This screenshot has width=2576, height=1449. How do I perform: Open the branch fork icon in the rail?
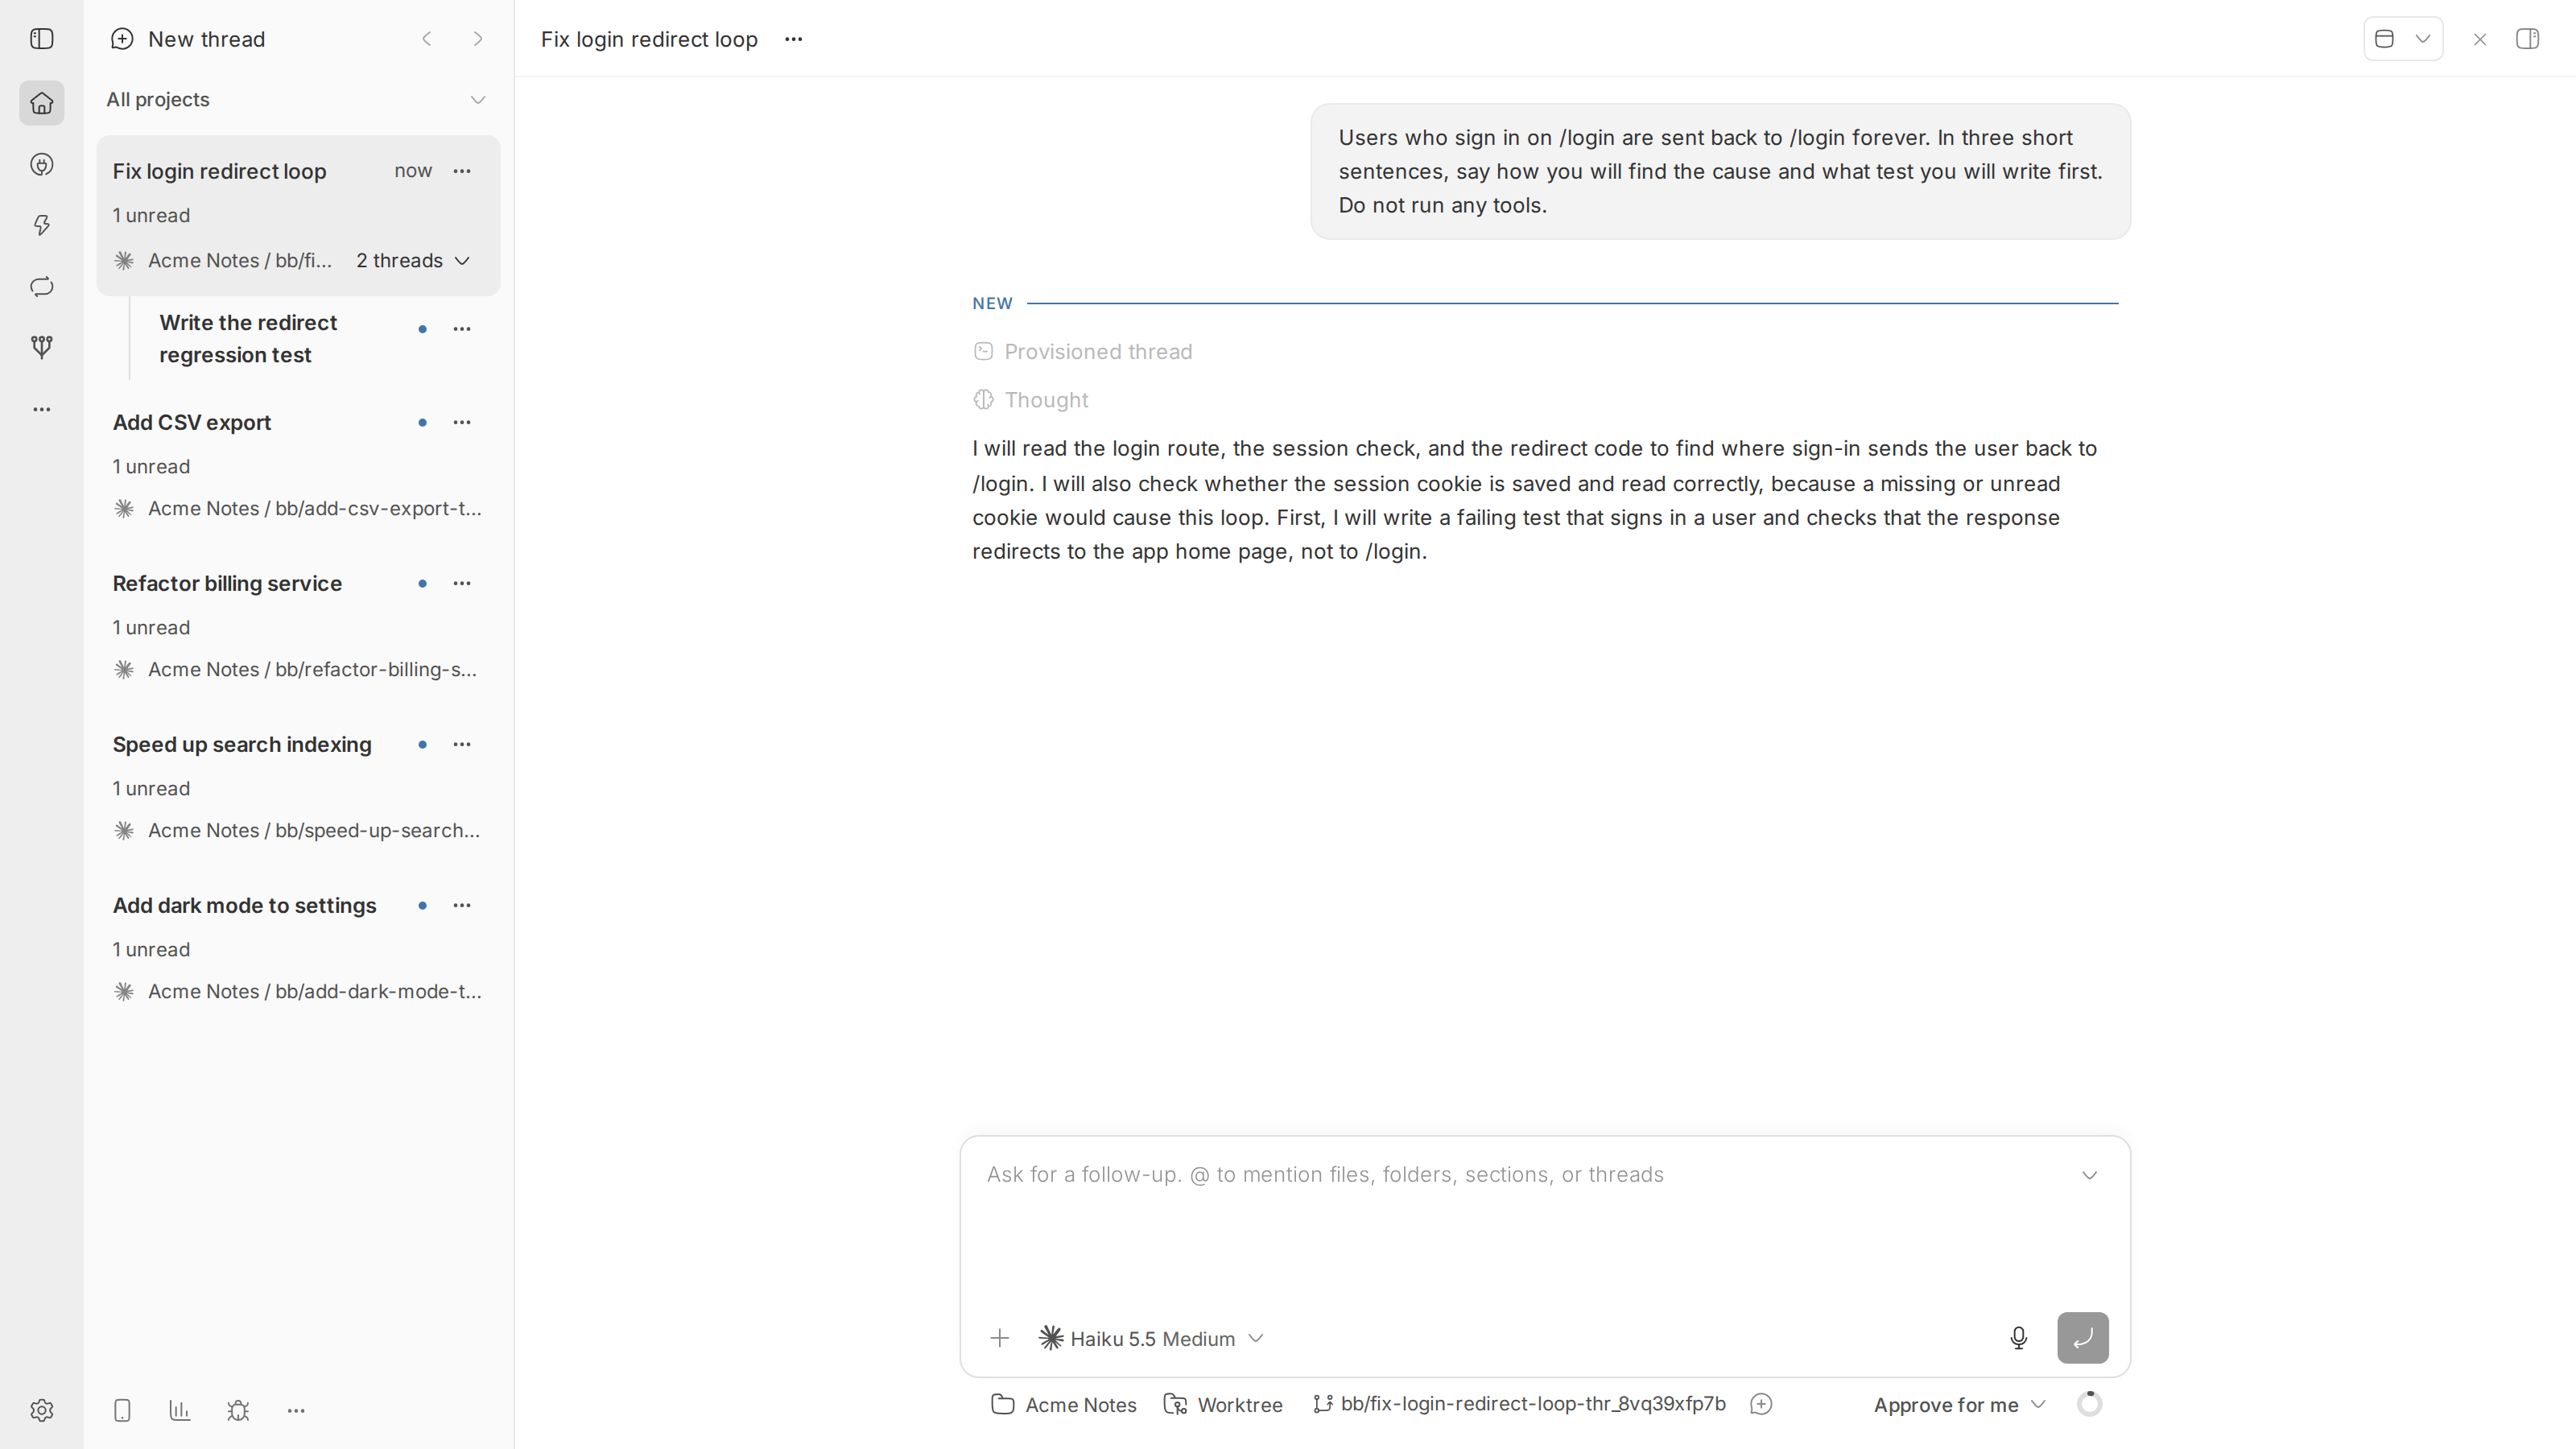pyautogui.click(x=41, y=348)
